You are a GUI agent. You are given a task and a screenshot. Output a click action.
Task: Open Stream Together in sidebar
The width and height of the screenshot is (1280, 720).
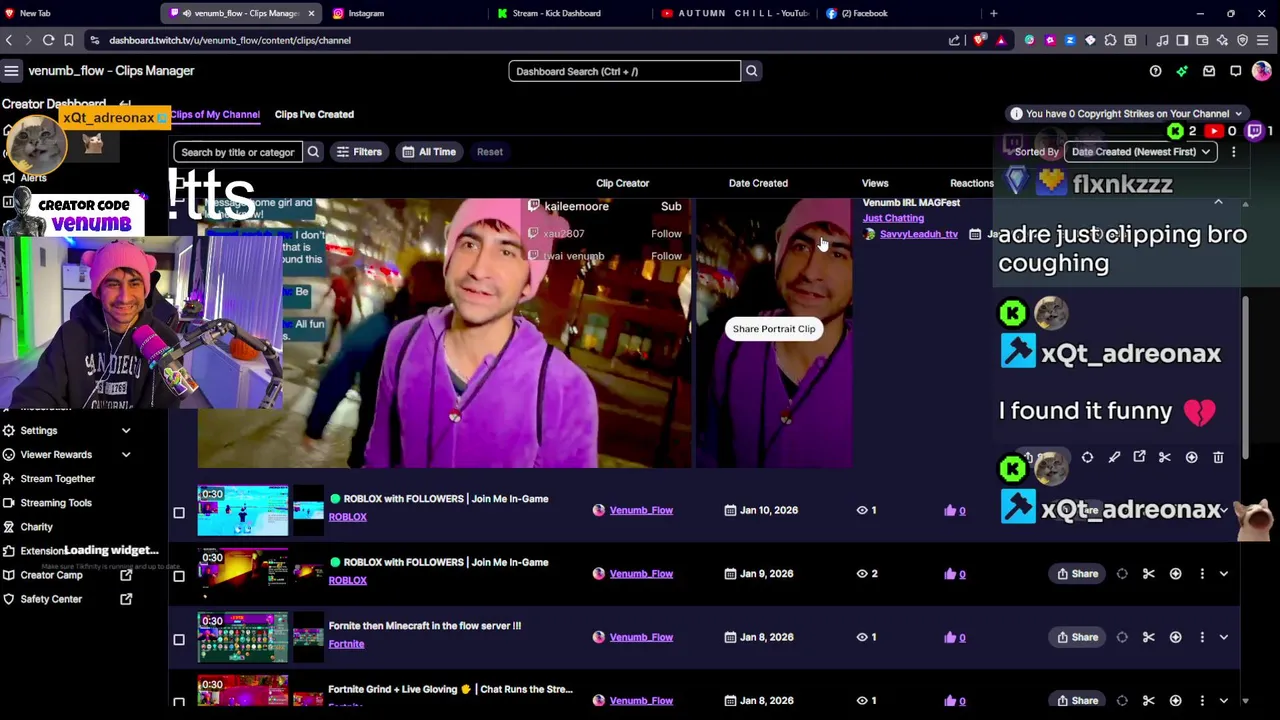point(58,479)
